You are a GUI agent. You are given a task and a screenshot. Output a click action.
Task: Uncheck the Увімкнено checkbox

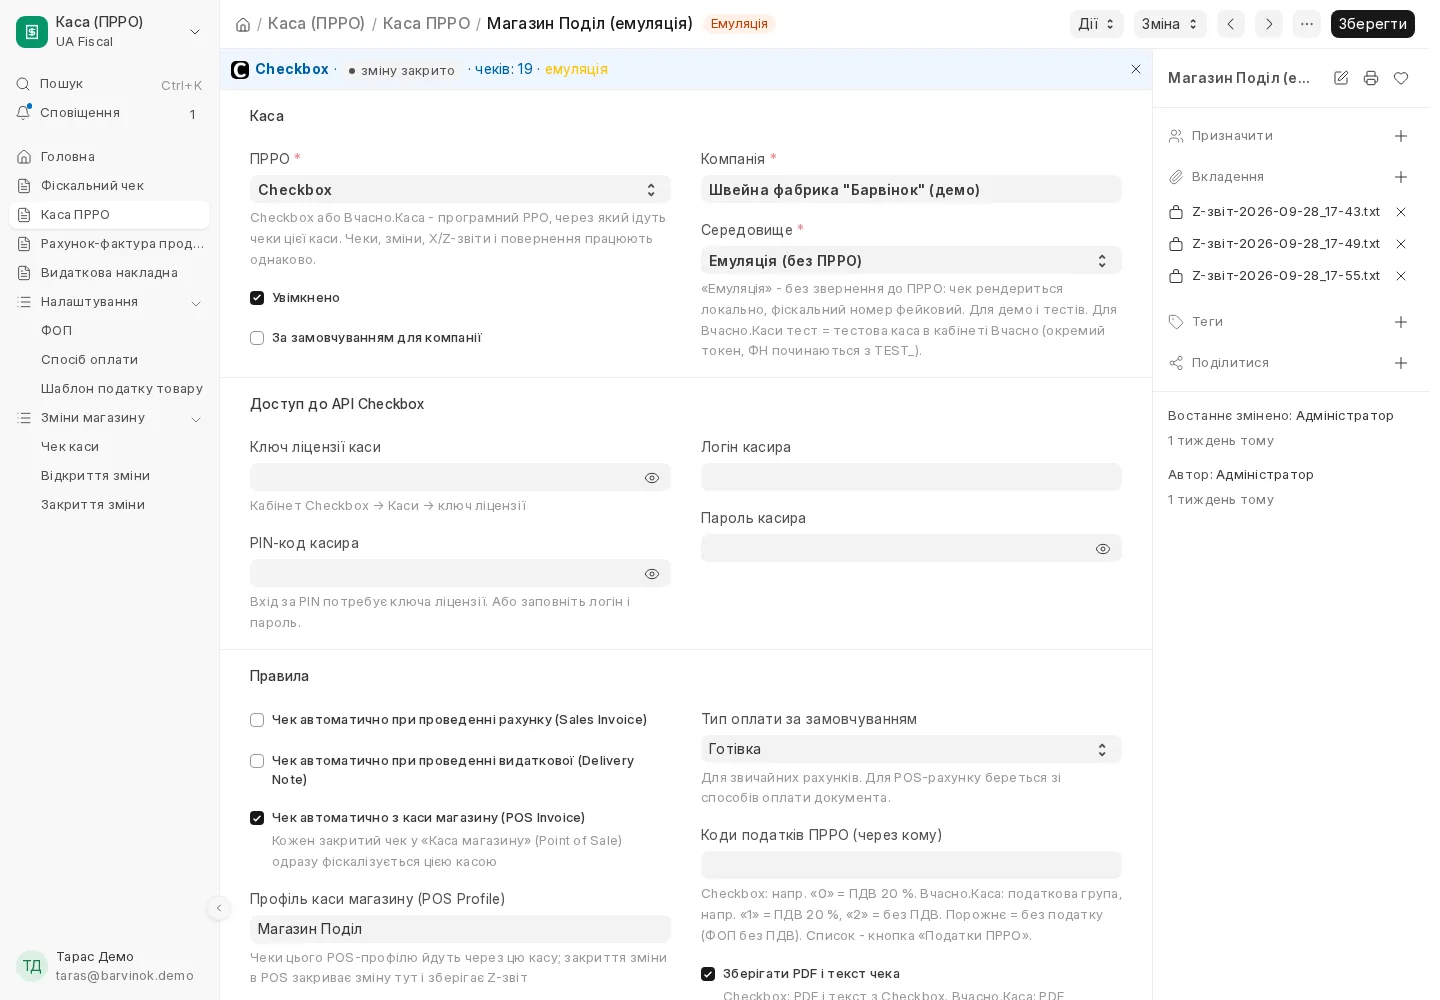click(257, 298)
